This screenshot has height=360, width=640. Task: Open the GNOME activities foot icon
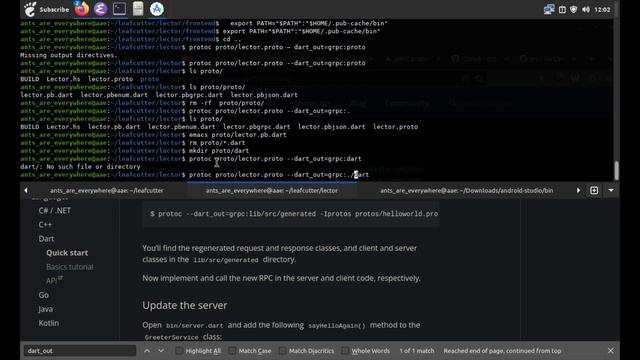[30, 9]
